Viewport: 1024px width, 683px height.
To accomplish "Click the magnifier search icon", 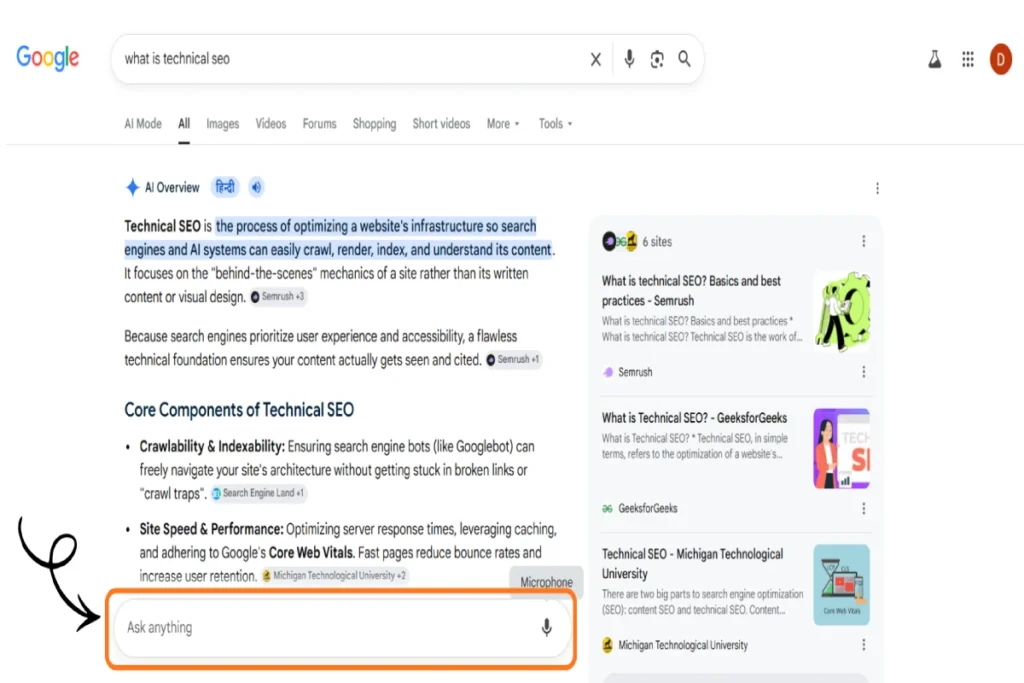I will 684,59.
